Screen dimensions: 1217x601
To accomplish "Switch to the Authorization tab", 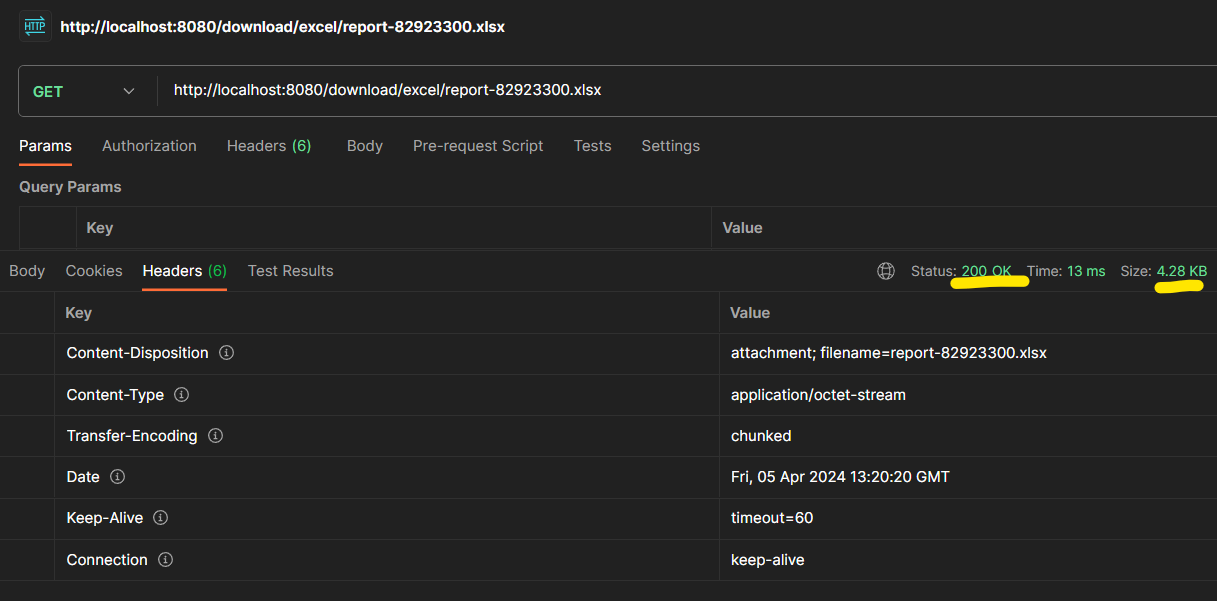I will point(149,145).
